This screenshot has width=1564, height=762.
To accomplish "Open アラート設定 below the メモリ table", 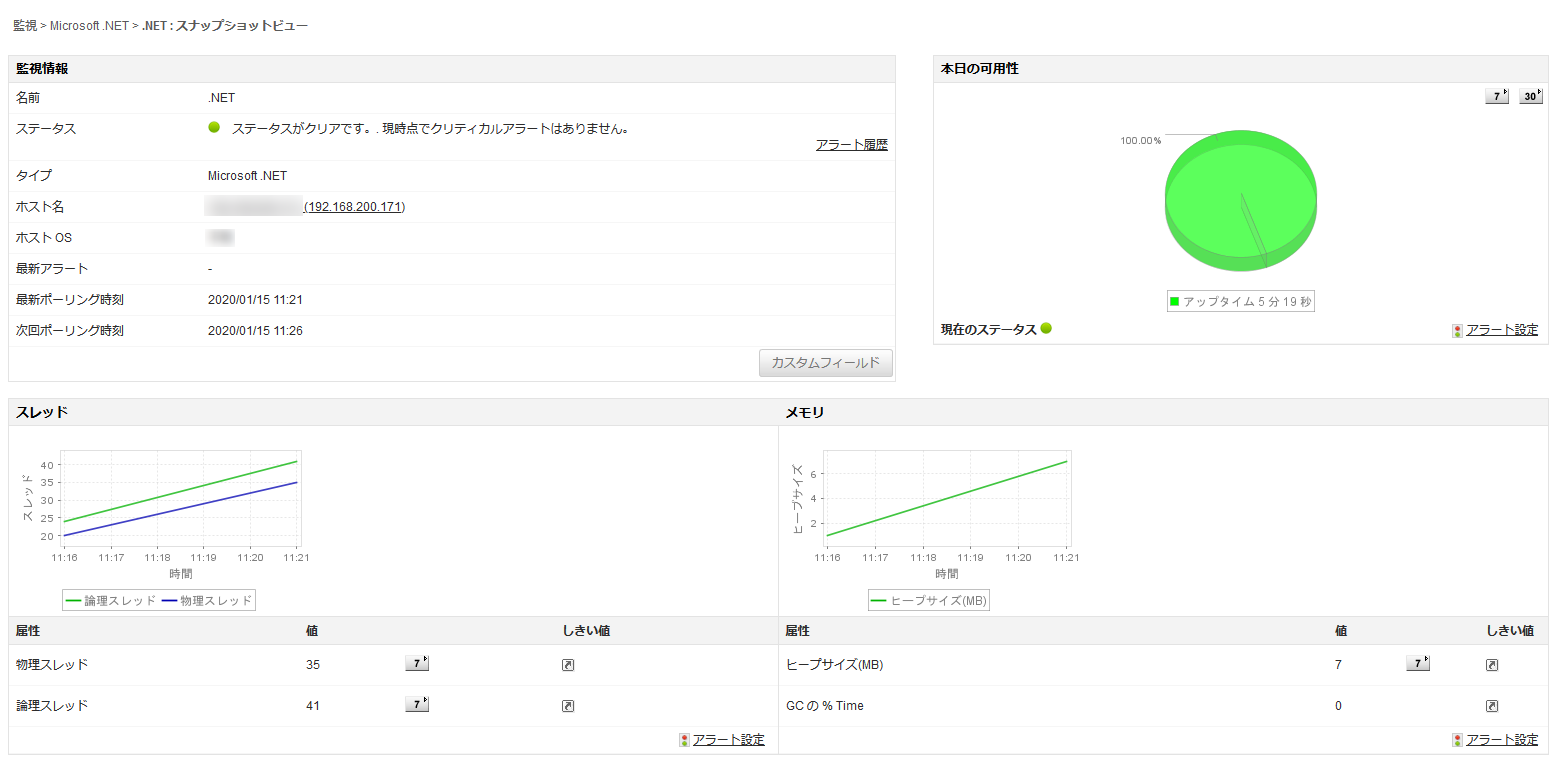I will pos(1501,740).
